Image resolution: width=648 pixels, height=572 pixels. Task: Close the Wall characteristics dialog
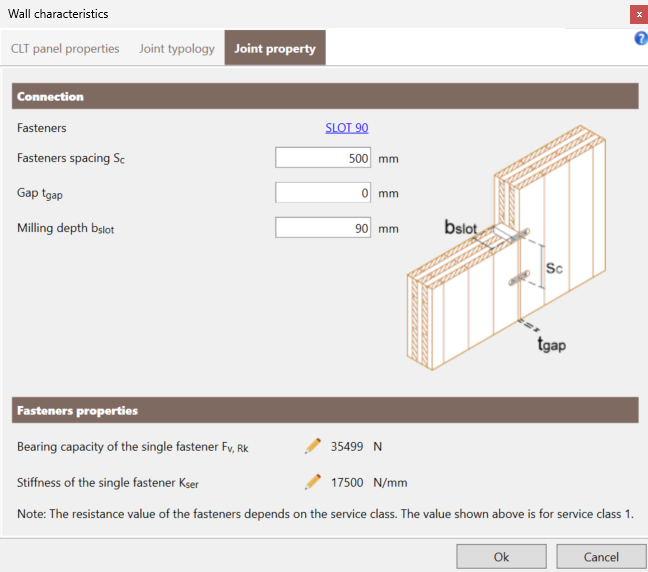tap(639, 14)
